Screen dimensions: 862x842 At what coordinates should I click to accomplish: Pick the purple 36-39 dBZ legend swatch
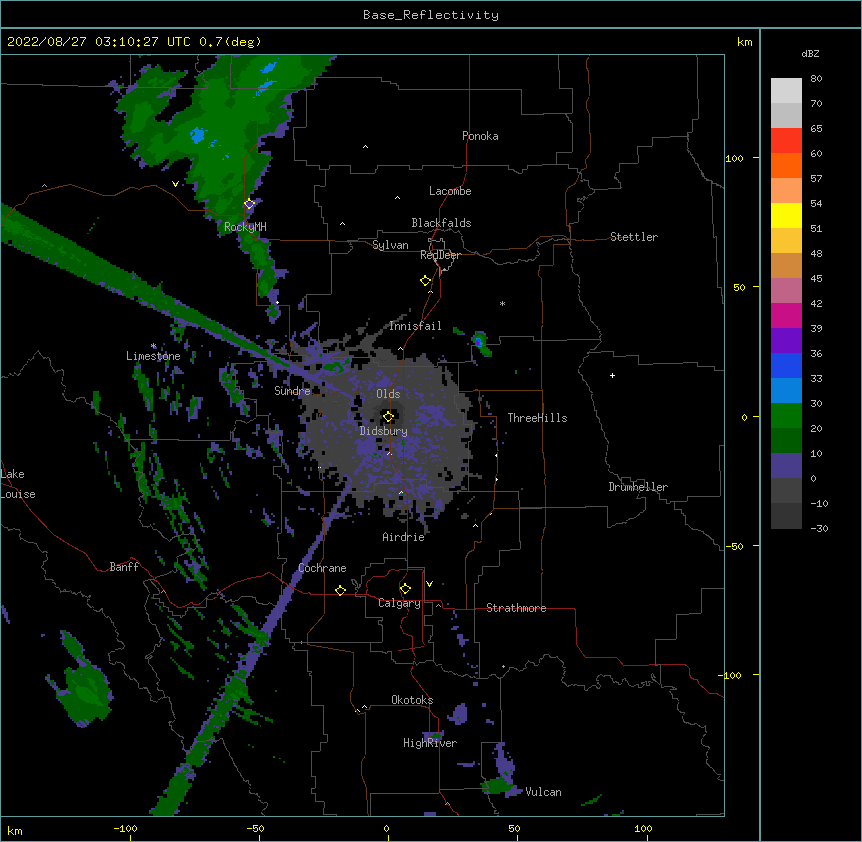pos(786,340)
